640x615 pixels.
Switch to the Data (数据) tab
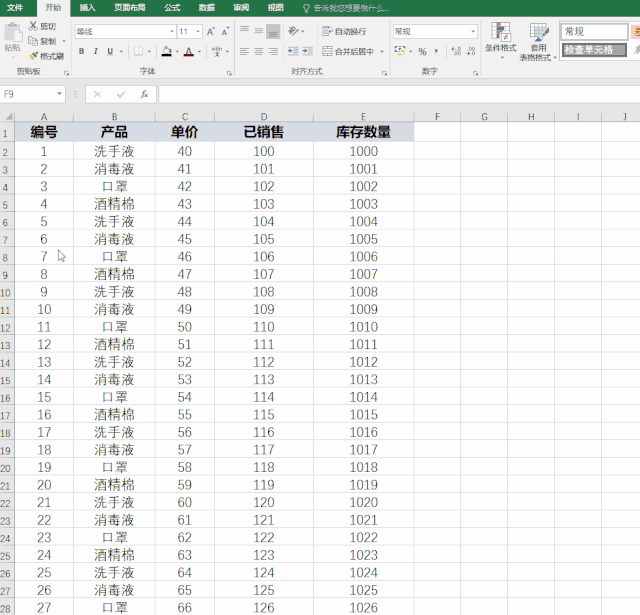point(207,8)
